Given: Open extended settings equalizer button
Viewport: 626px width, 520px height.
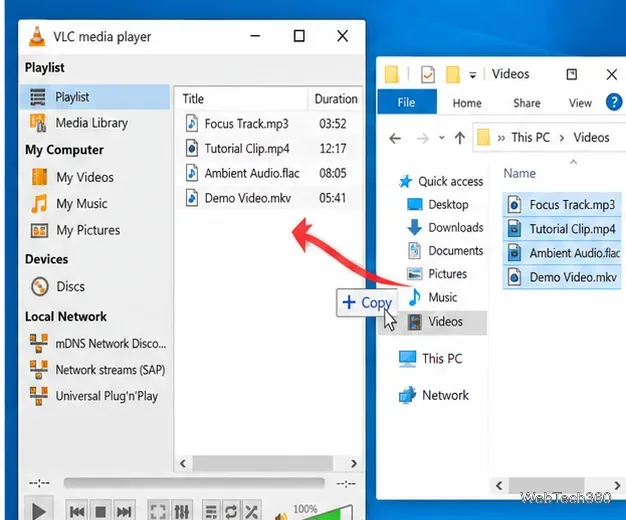Looking at the screenshot, I should point(182,511).
